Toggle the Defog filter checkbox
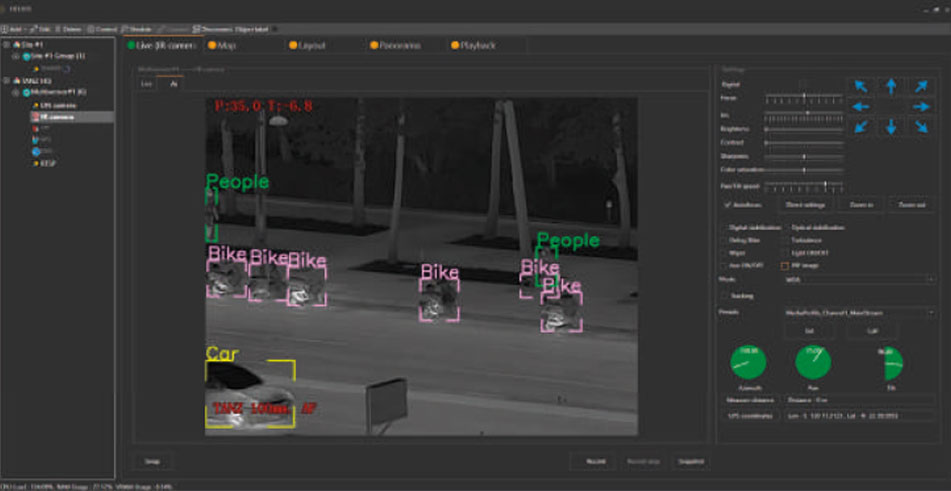951x491 pixels. 724,241
